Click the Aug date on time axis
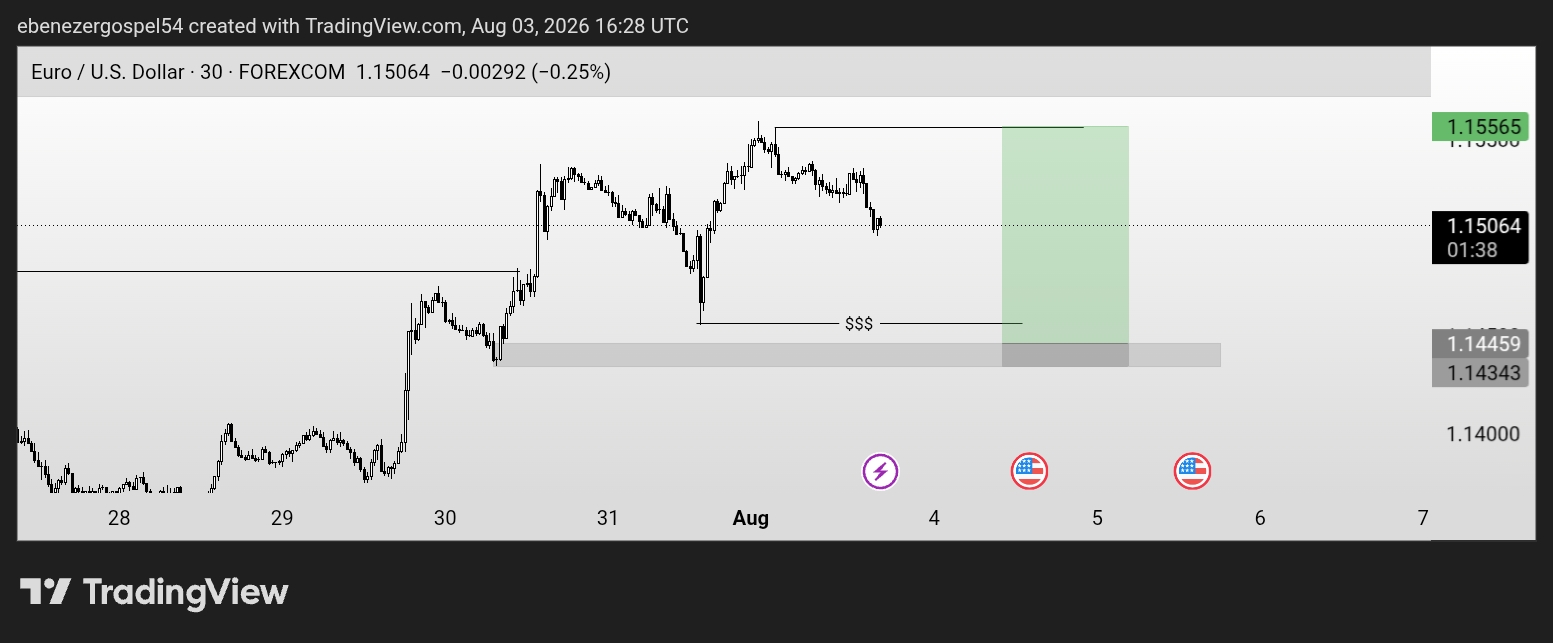The width and height of the screenshot is (1553, 643). point(751,518)
